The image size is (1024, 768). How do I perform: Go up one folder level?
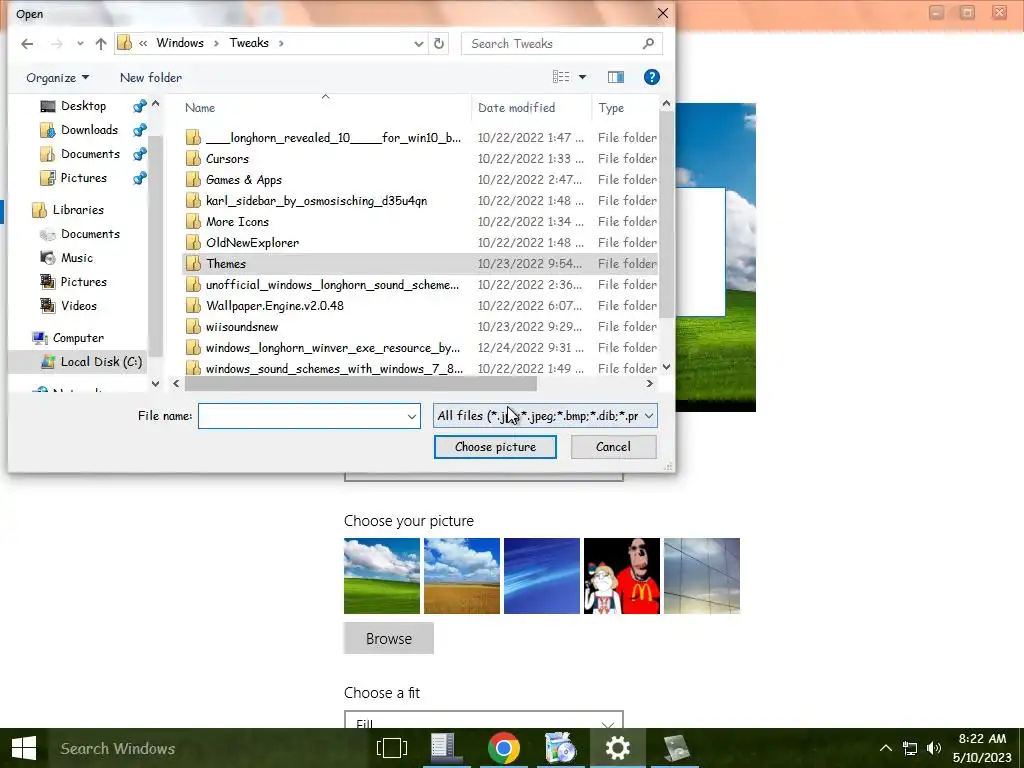point(101,44)
